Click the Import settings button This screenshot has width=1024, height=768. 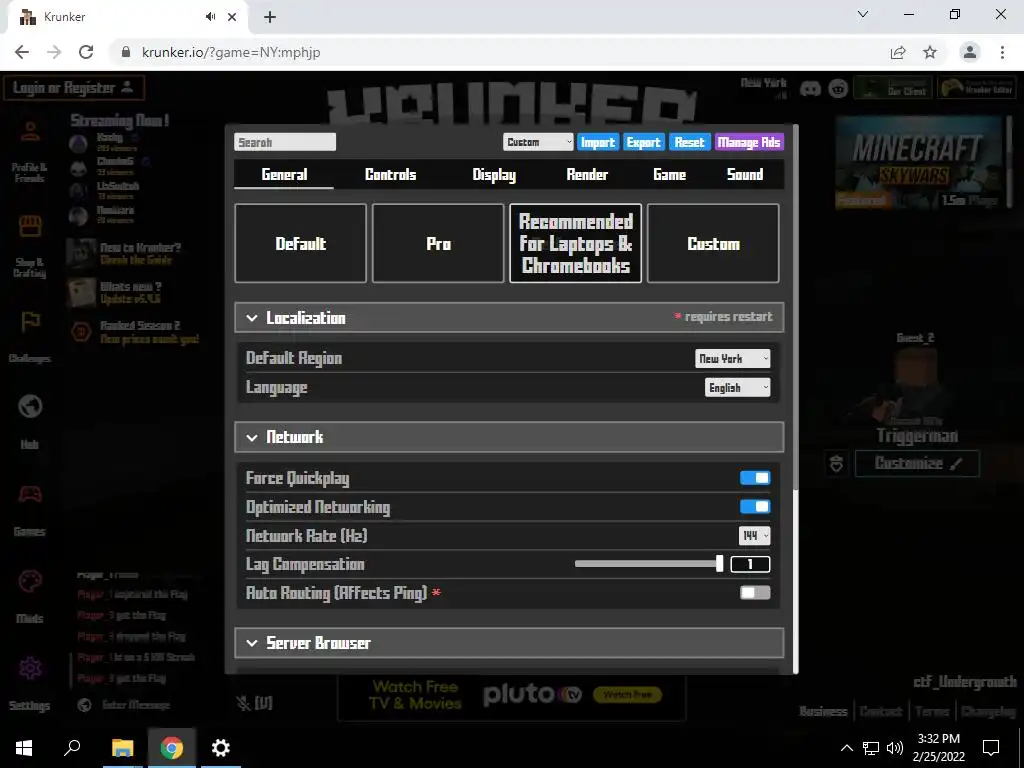(x=598, y=142)
